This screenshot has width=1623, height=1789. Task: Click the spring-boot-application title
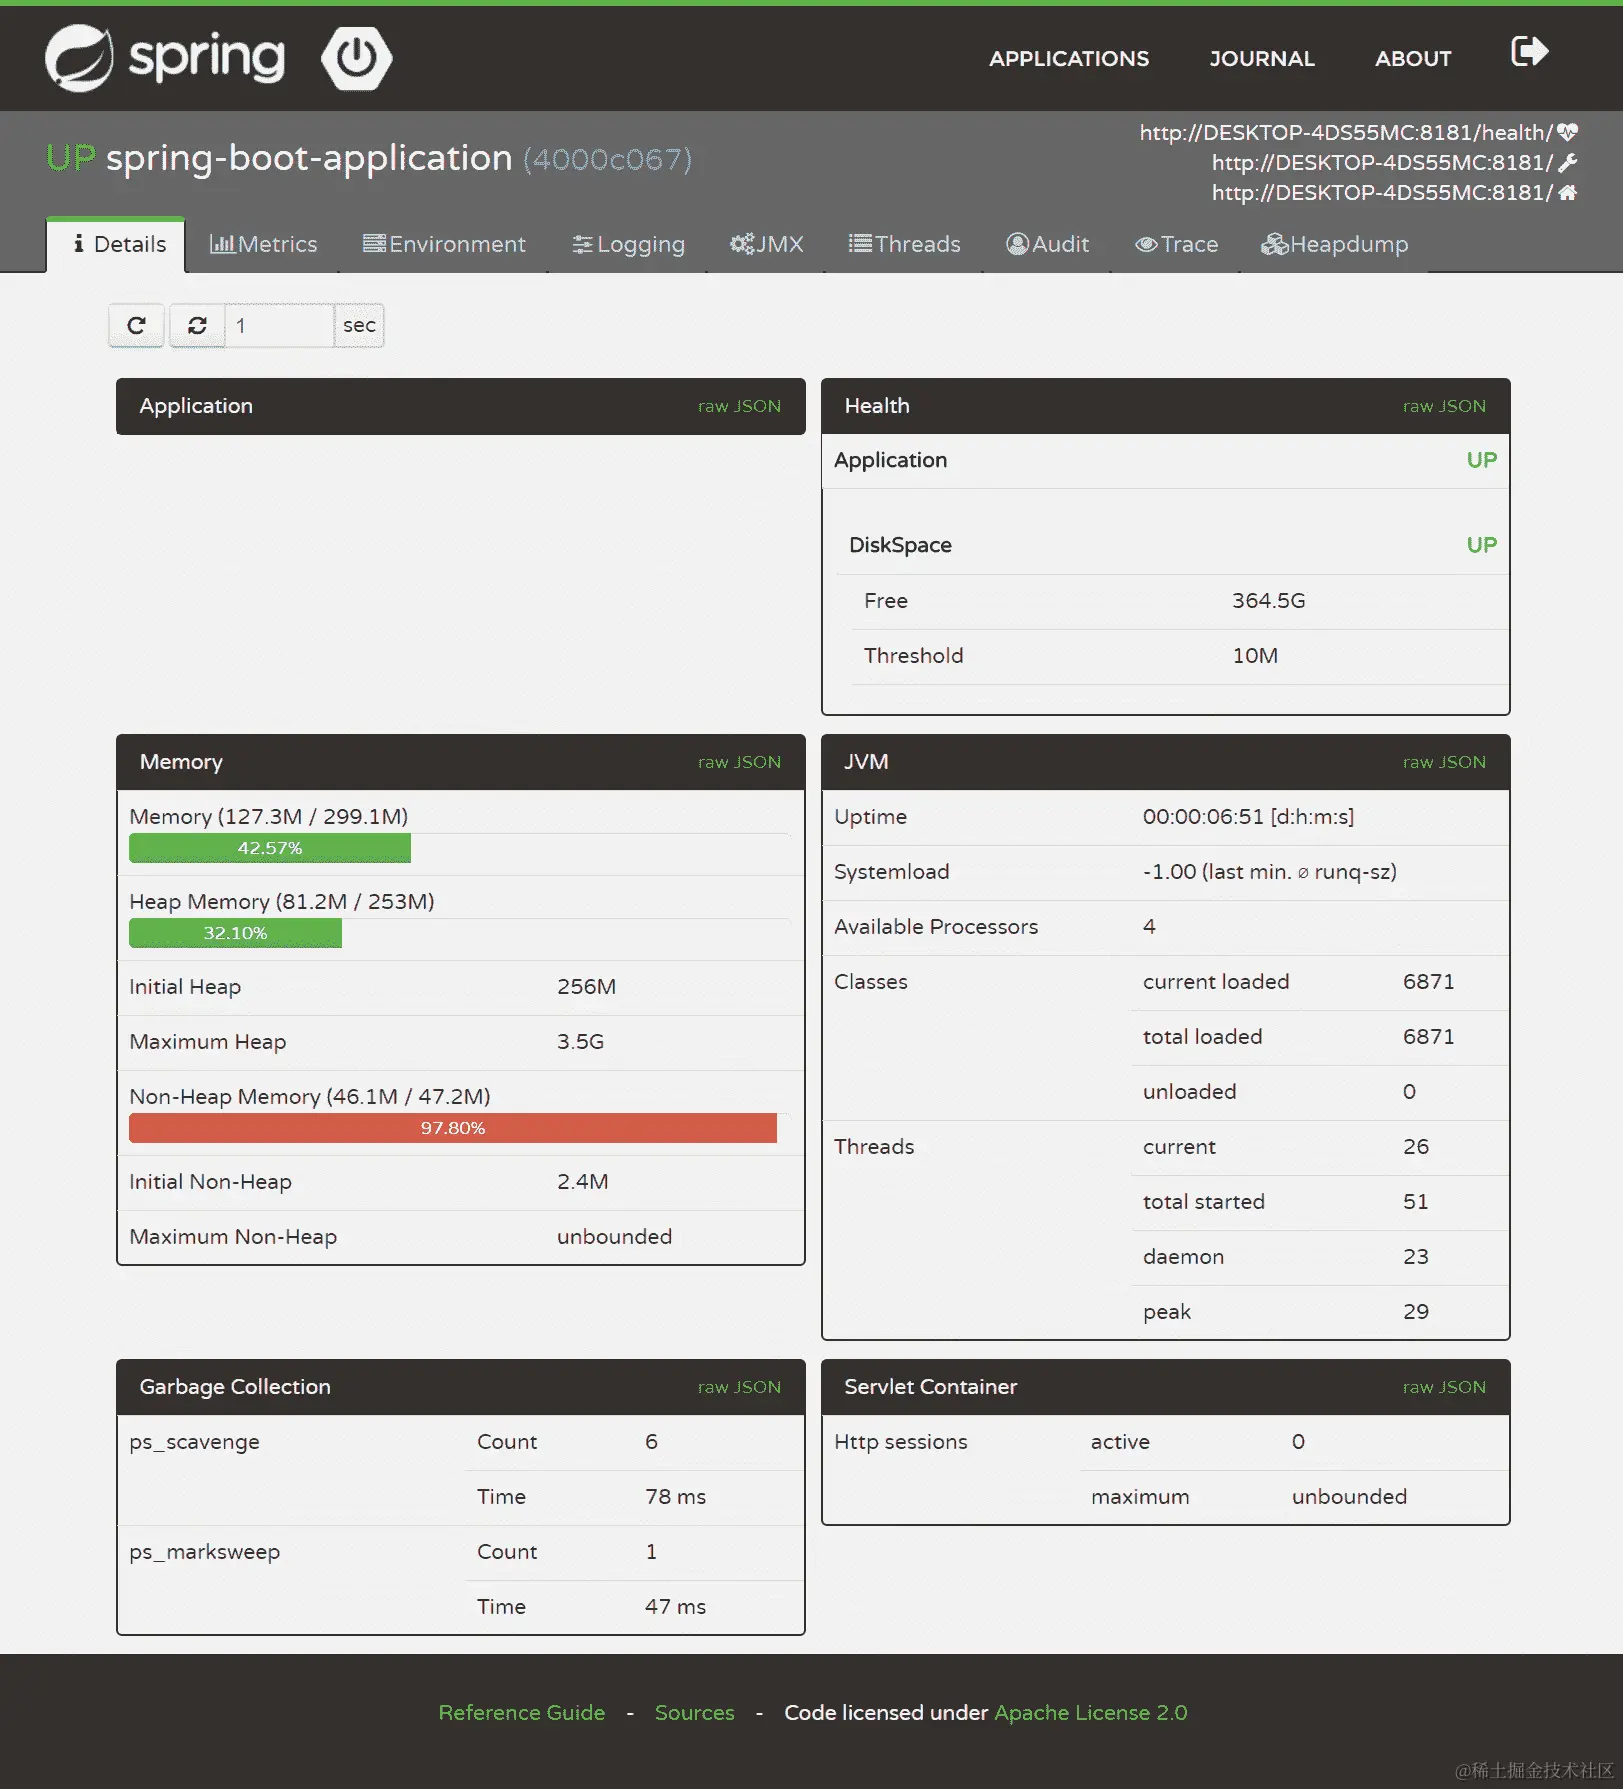[309, 159]
